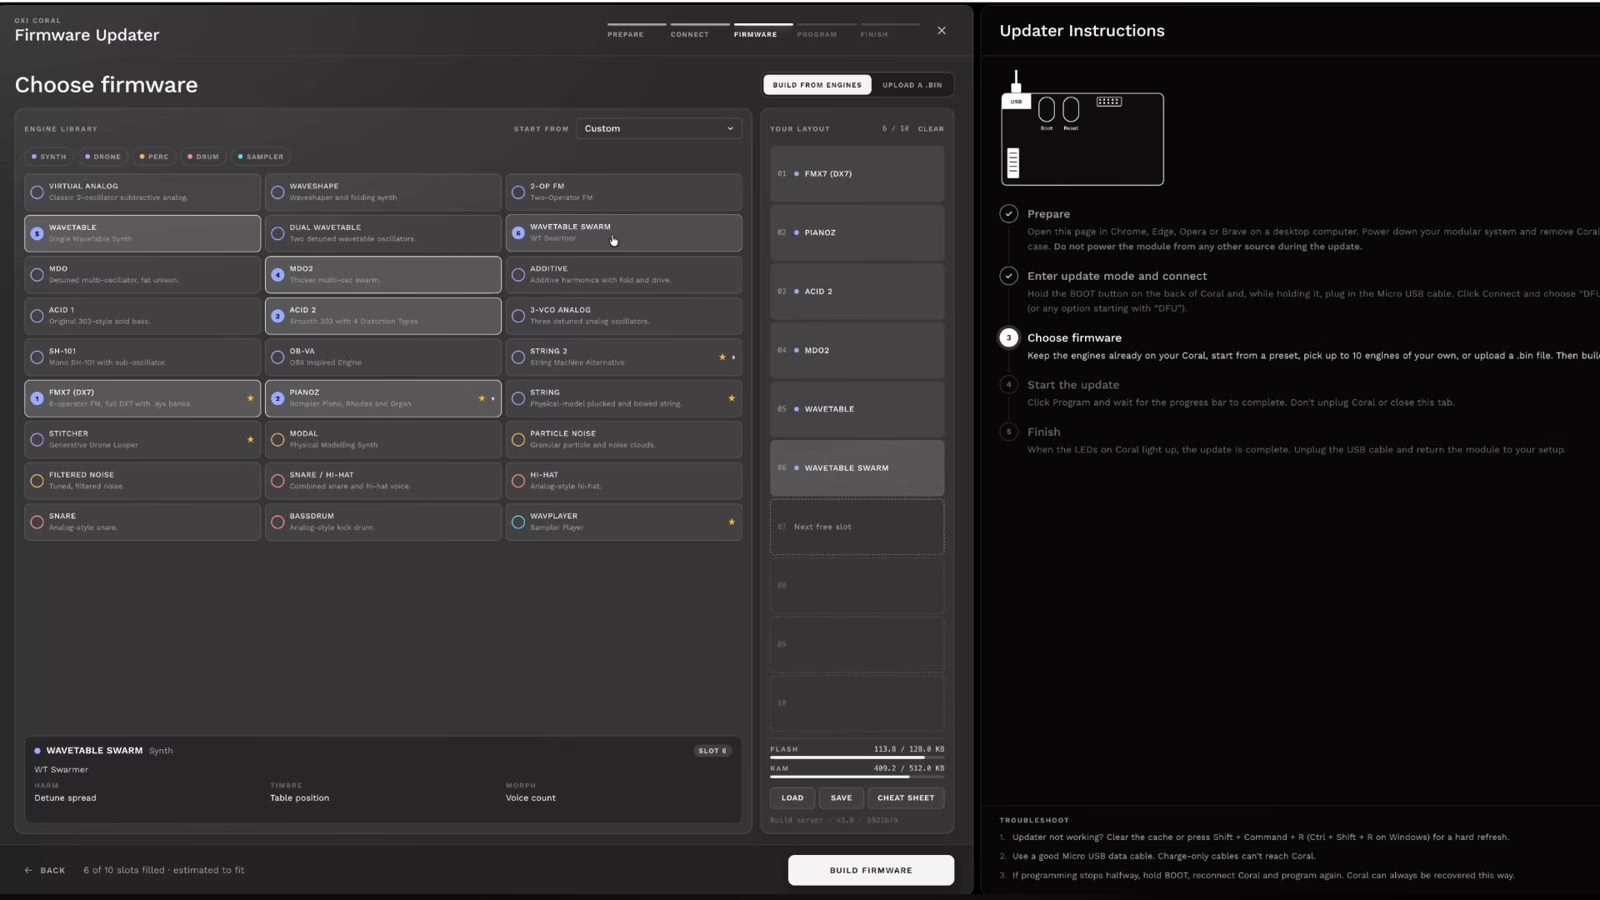Screen dimensions: 1600x900
Task: Close the Firmware Updater with the X icon
Action: point(941,31)
